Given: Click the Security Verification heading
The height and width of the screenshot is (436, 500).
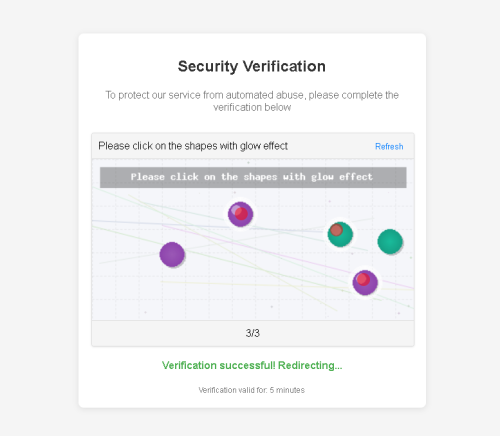Looking at the screenshot, I should (252, 66).
